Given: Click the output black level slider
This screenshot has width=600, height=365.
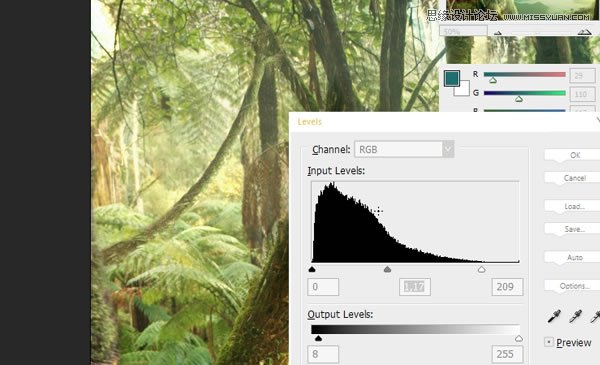Looking at the screenshot, I should 318,338.
